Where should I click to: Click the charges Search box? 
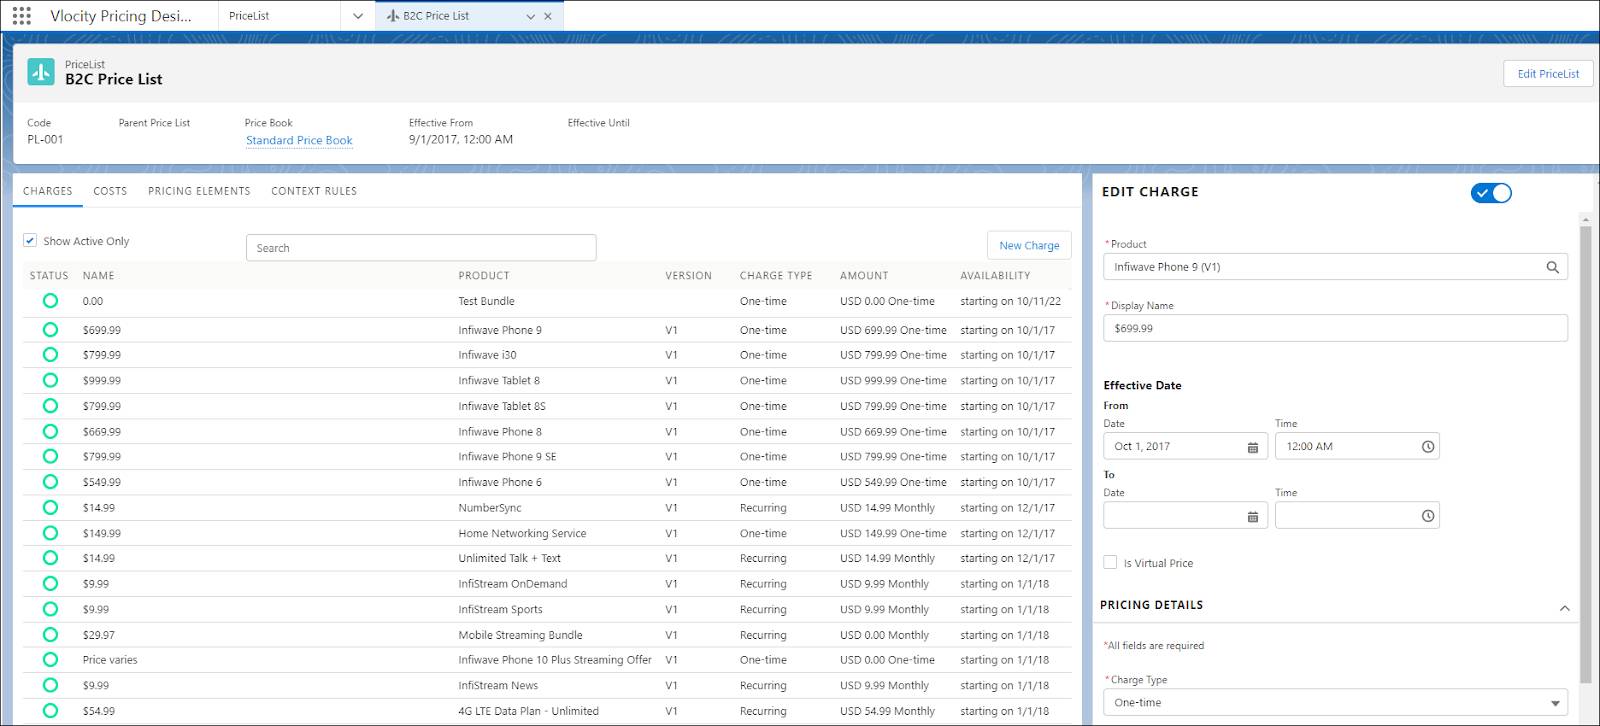pyautogui.click(x=421, y=248)
